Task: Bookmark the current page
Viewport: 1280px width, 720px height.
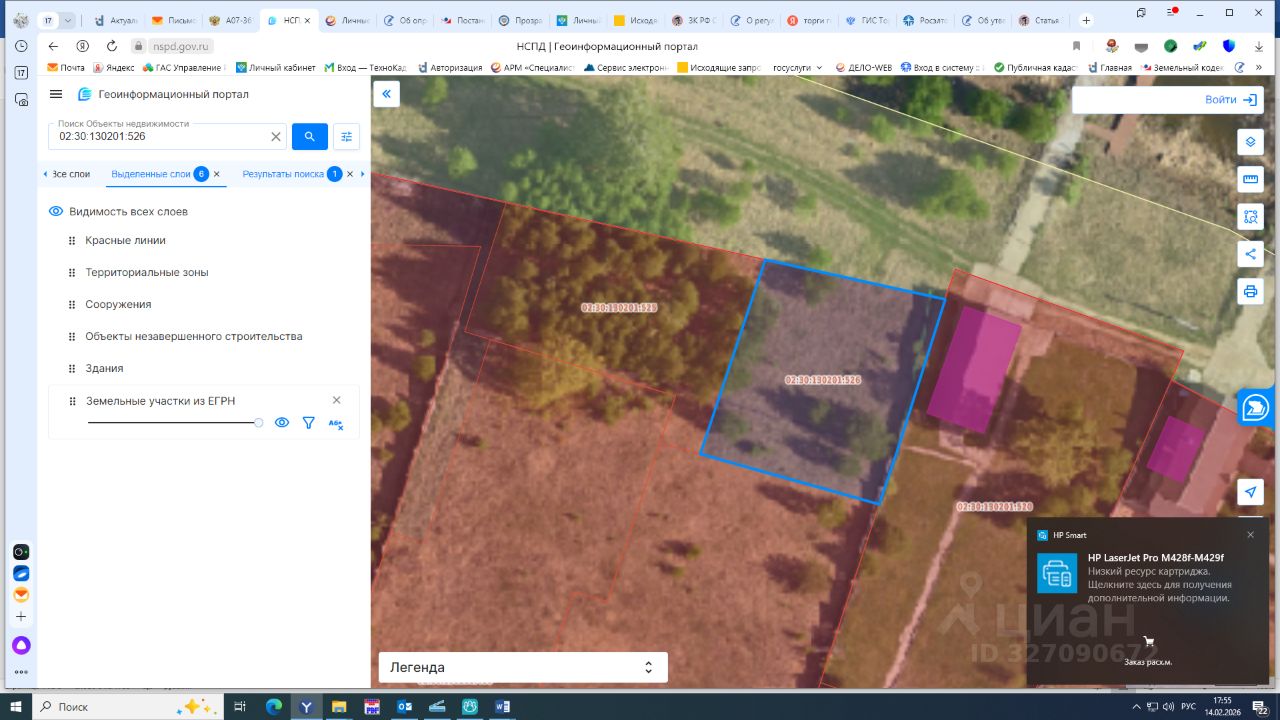Action: [1076, 46]
